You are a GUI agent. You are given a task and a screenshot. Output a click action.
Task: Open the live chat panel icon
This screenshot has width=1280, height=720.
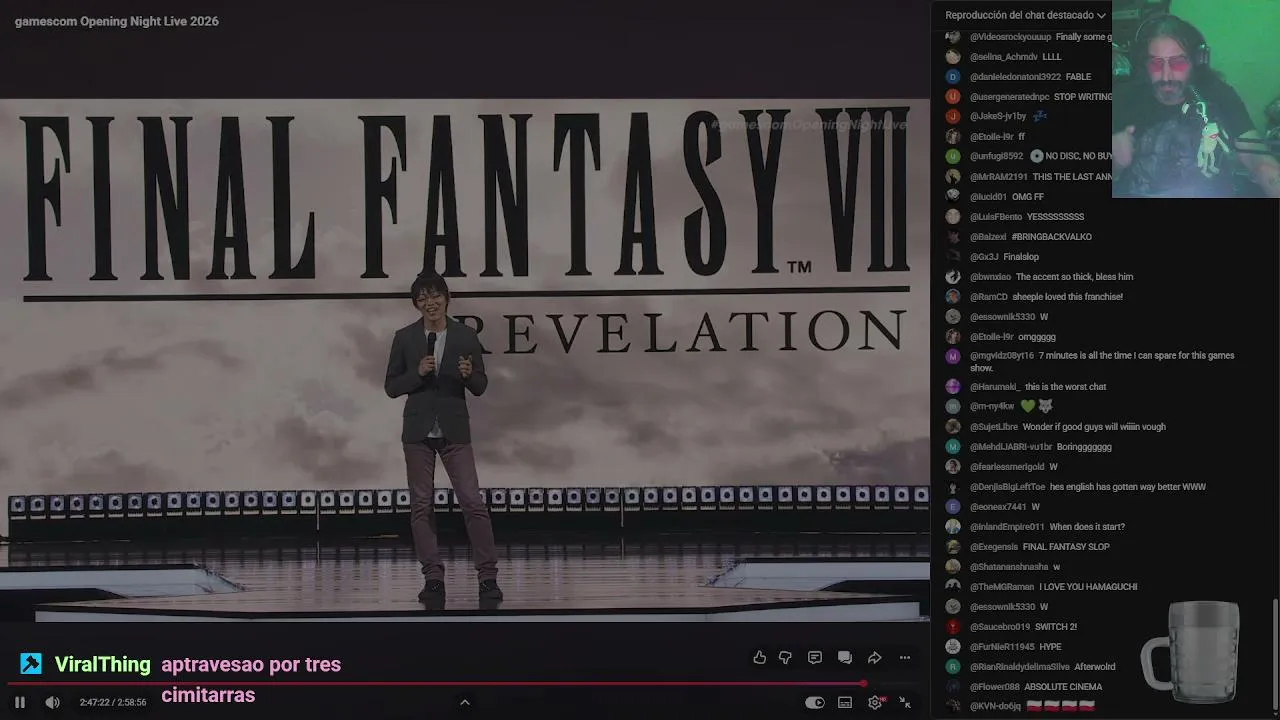tap(845, 657)
